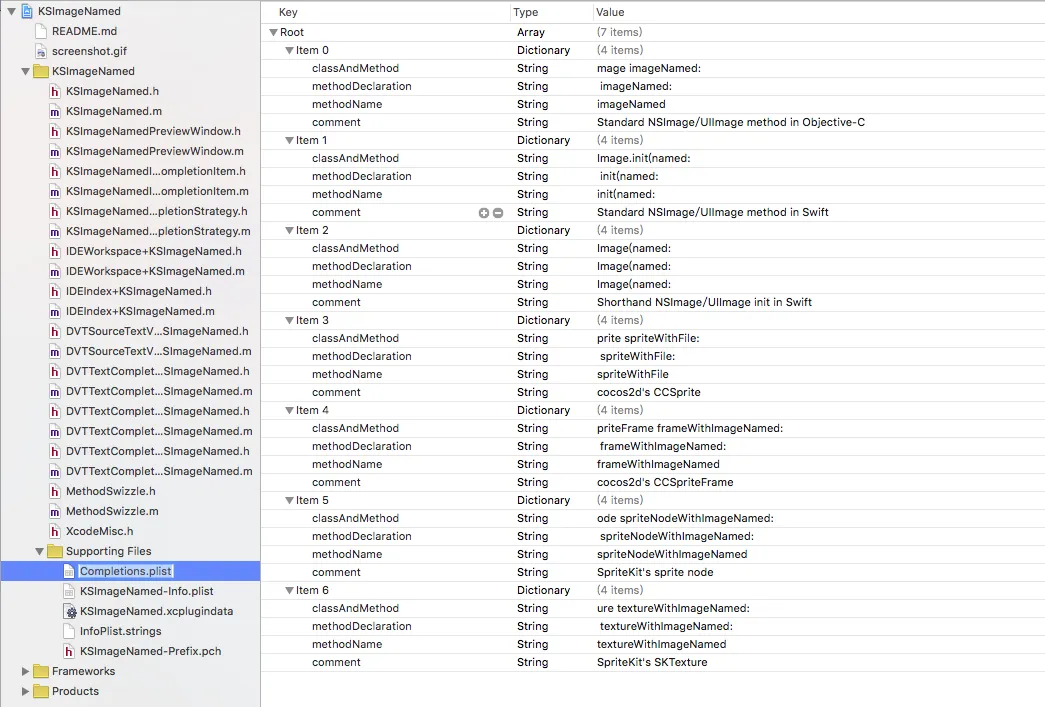Click the screenshot.gif file icon
The height and width of the screenshot is (707, 1045).
[41, 51]
